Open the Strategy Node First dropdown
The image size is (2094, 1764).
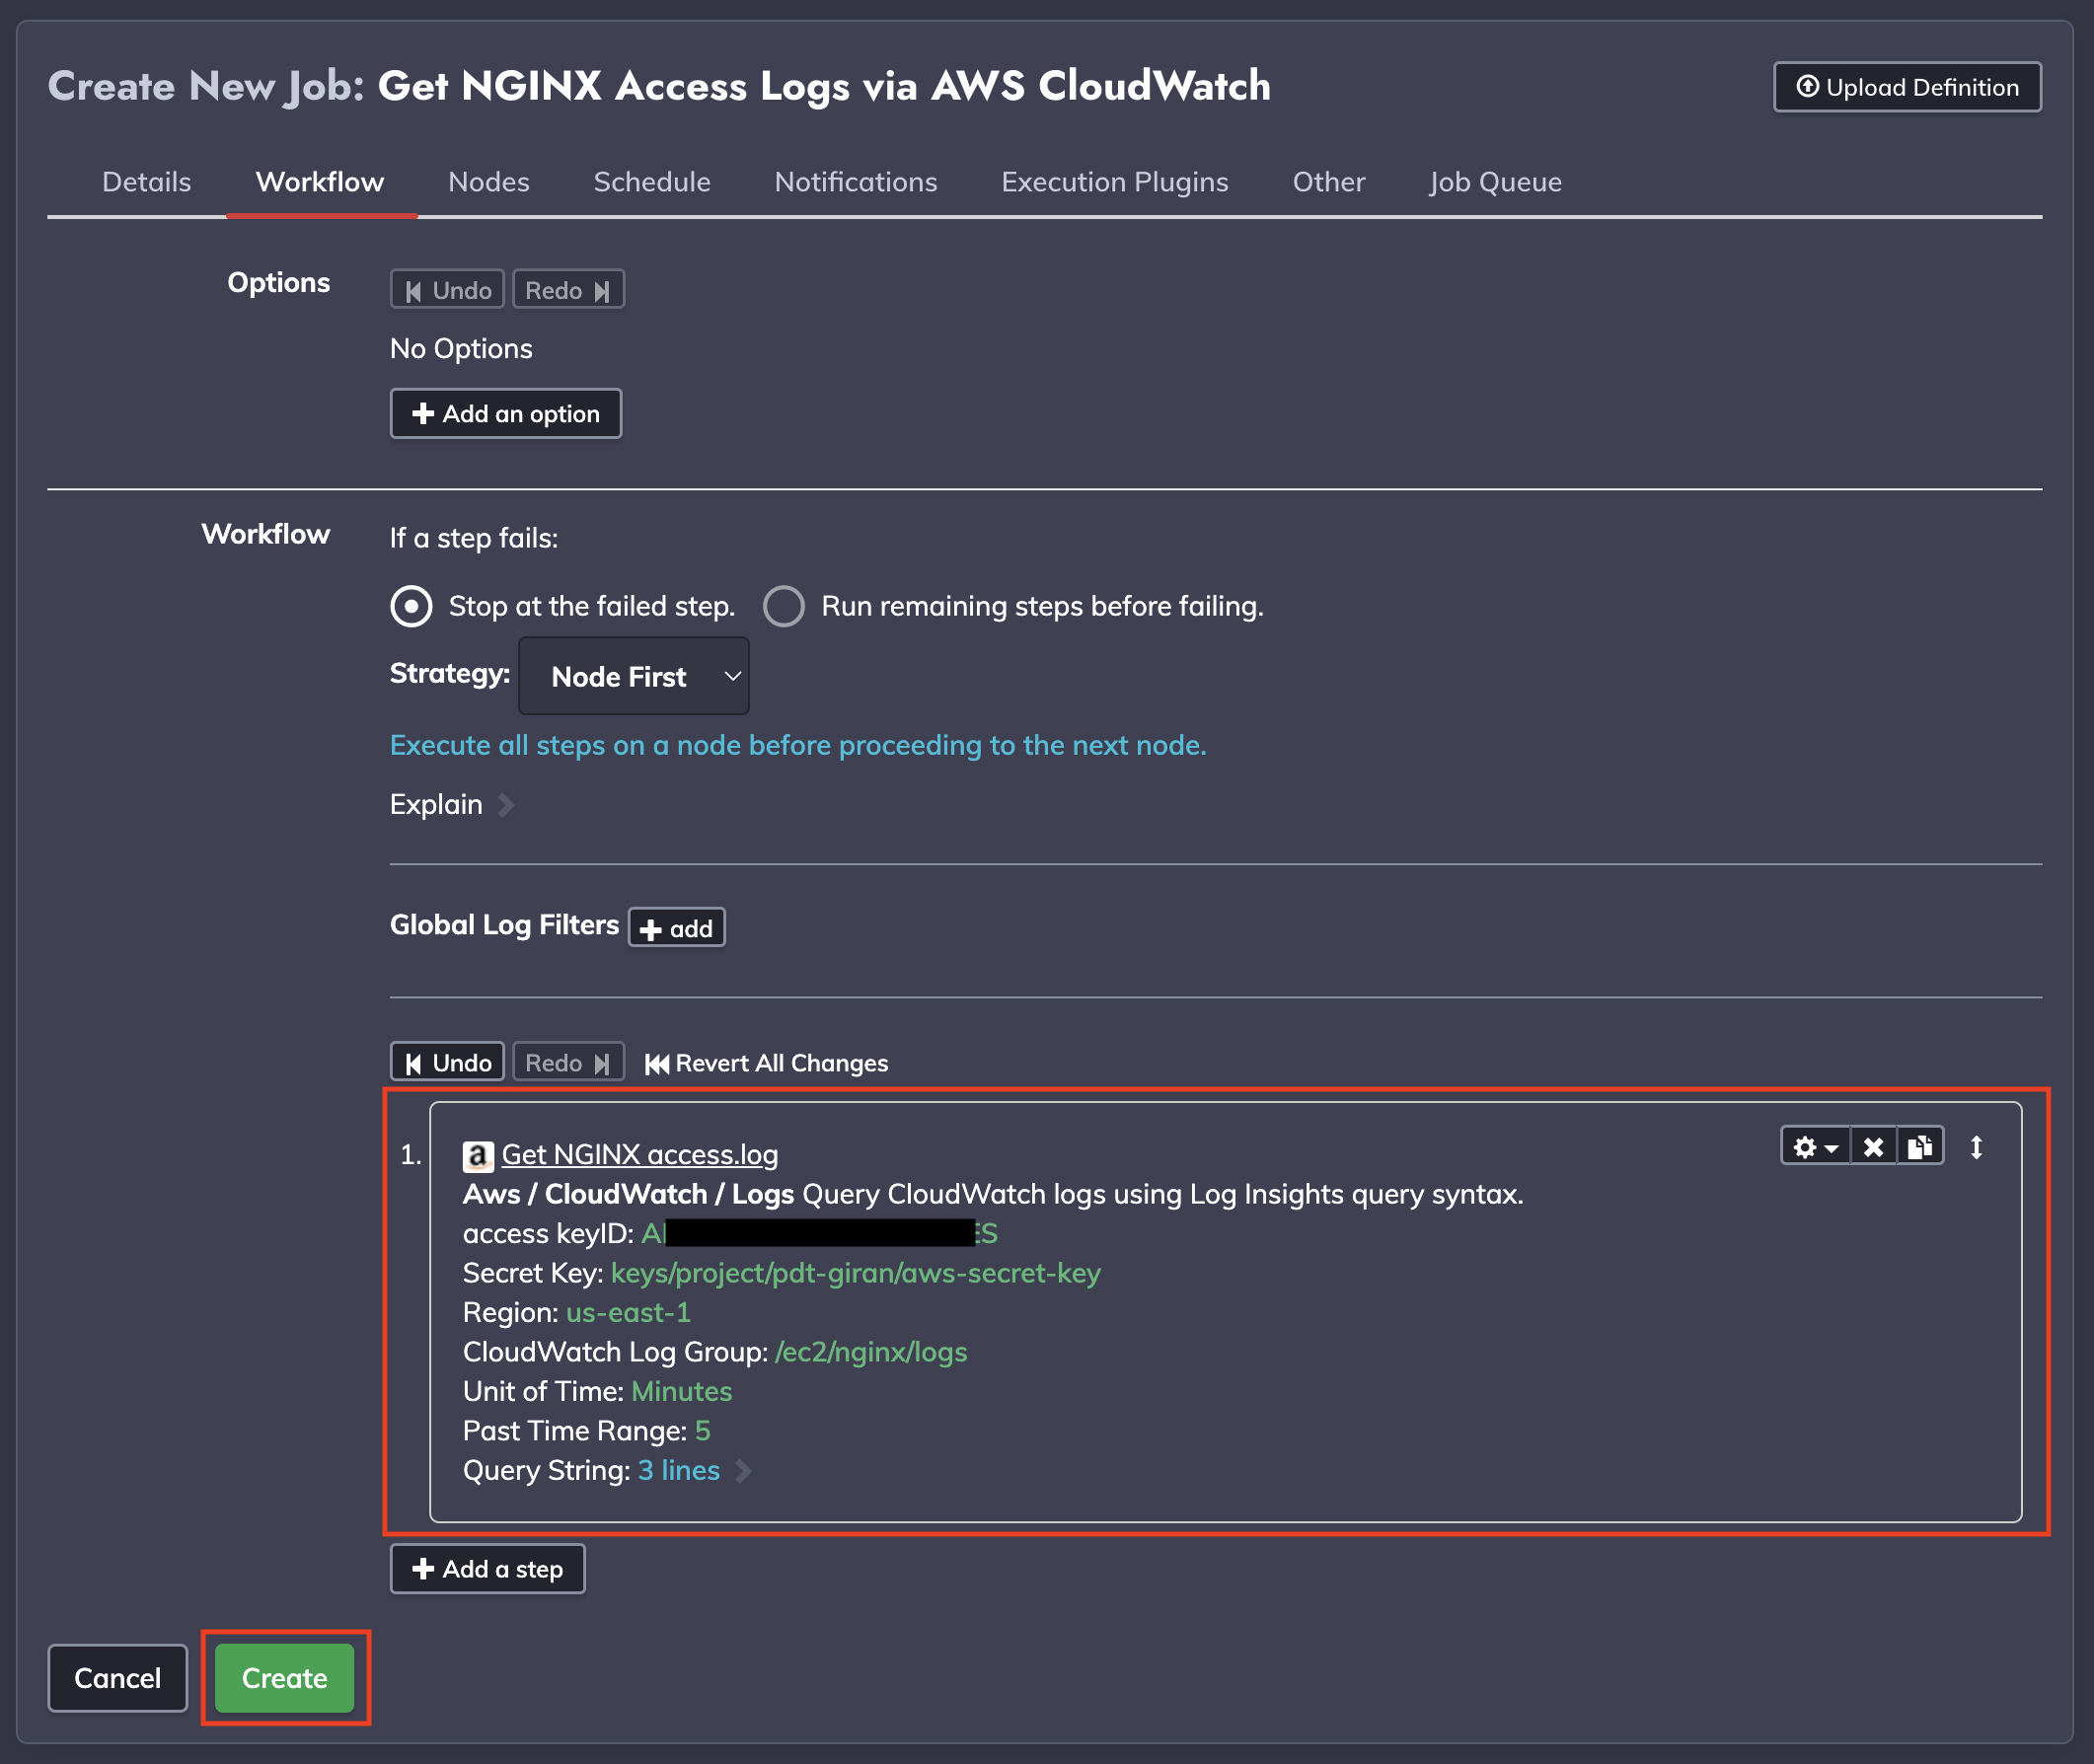point(634,676)
